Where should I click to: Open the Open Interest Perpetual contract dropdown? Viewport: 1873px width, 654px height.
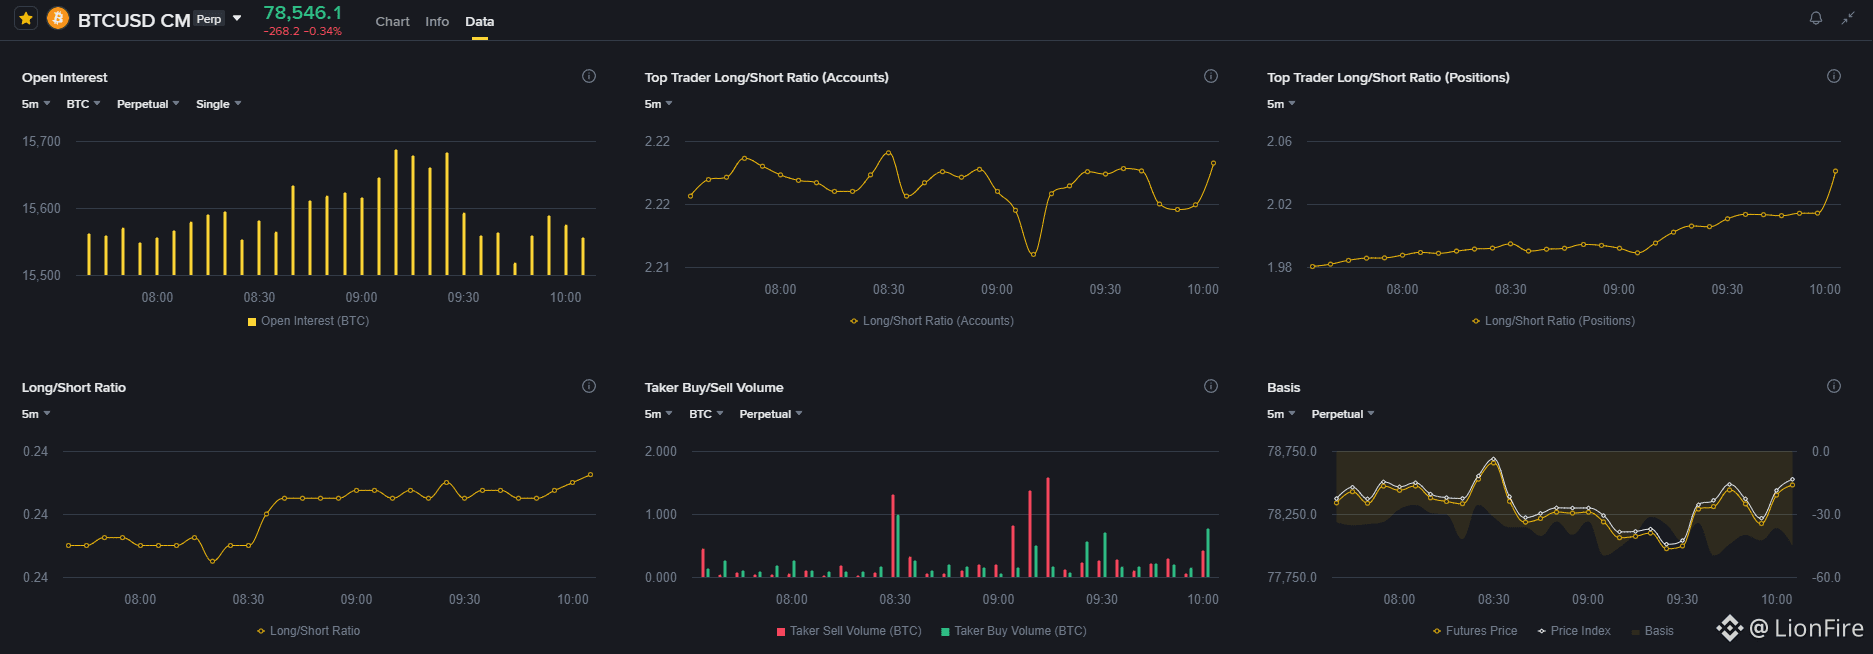point(148,104)
